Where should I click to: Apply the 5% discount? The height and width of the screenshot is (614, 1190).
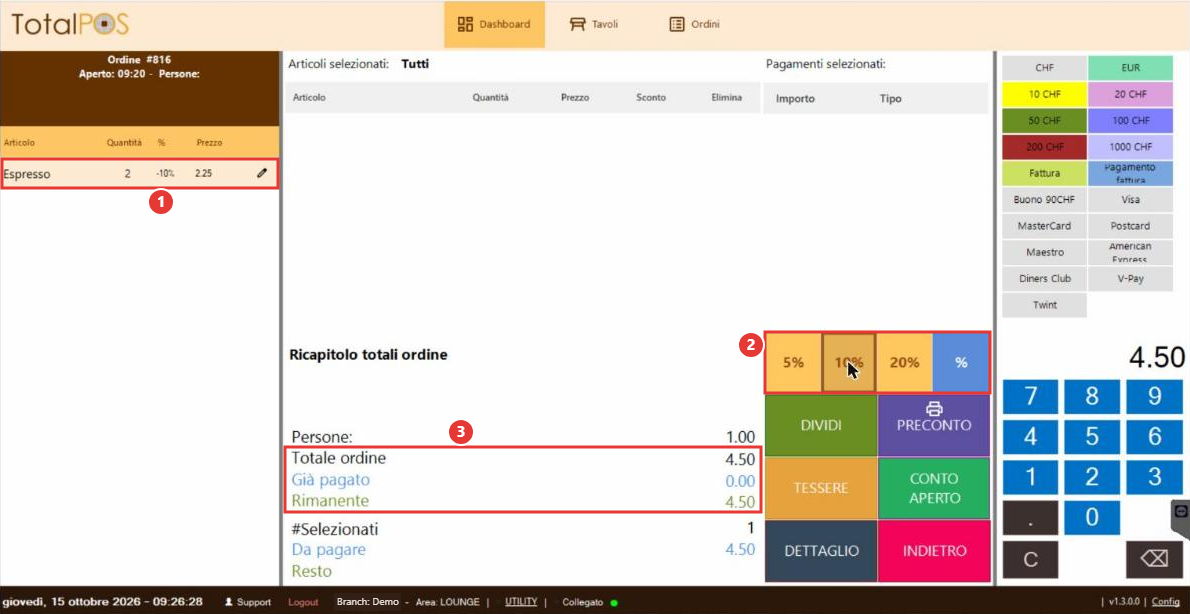(793, 362)
